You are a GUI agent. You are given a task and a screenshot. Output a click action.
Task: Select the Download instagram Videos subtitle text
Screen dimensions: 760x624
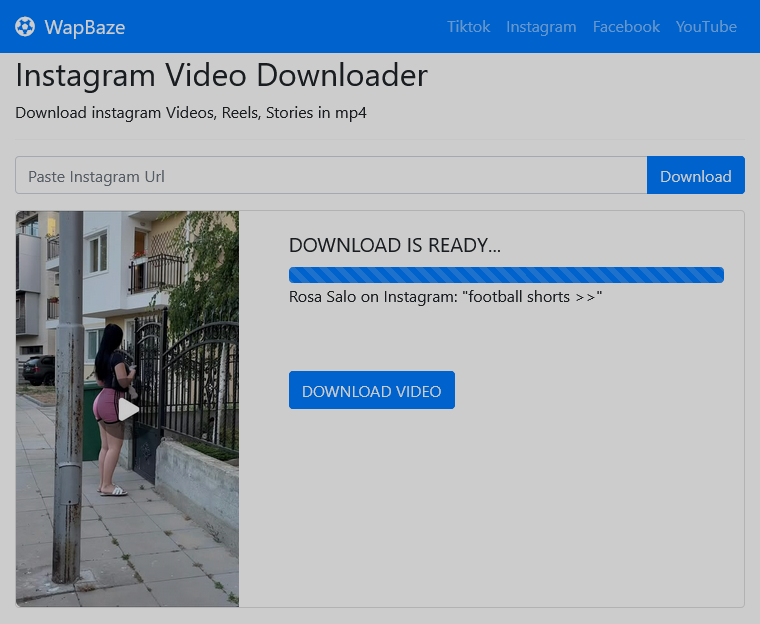(x=191, y=113)
